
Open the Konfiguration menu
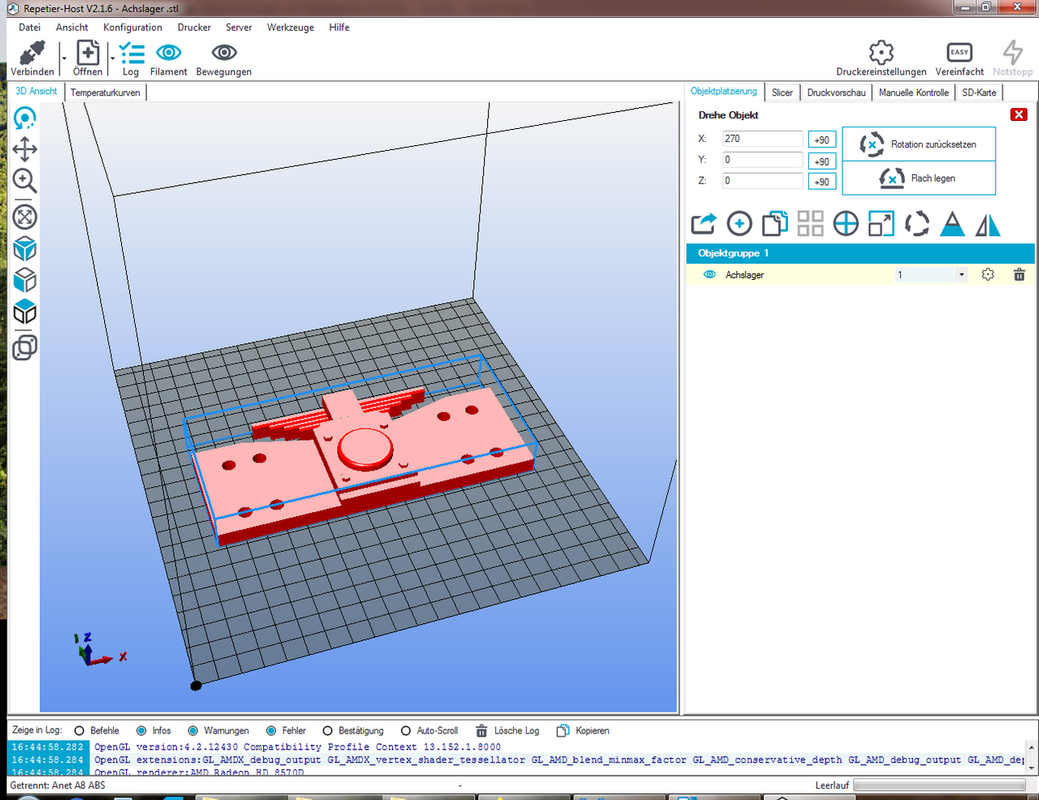(133, 27)
